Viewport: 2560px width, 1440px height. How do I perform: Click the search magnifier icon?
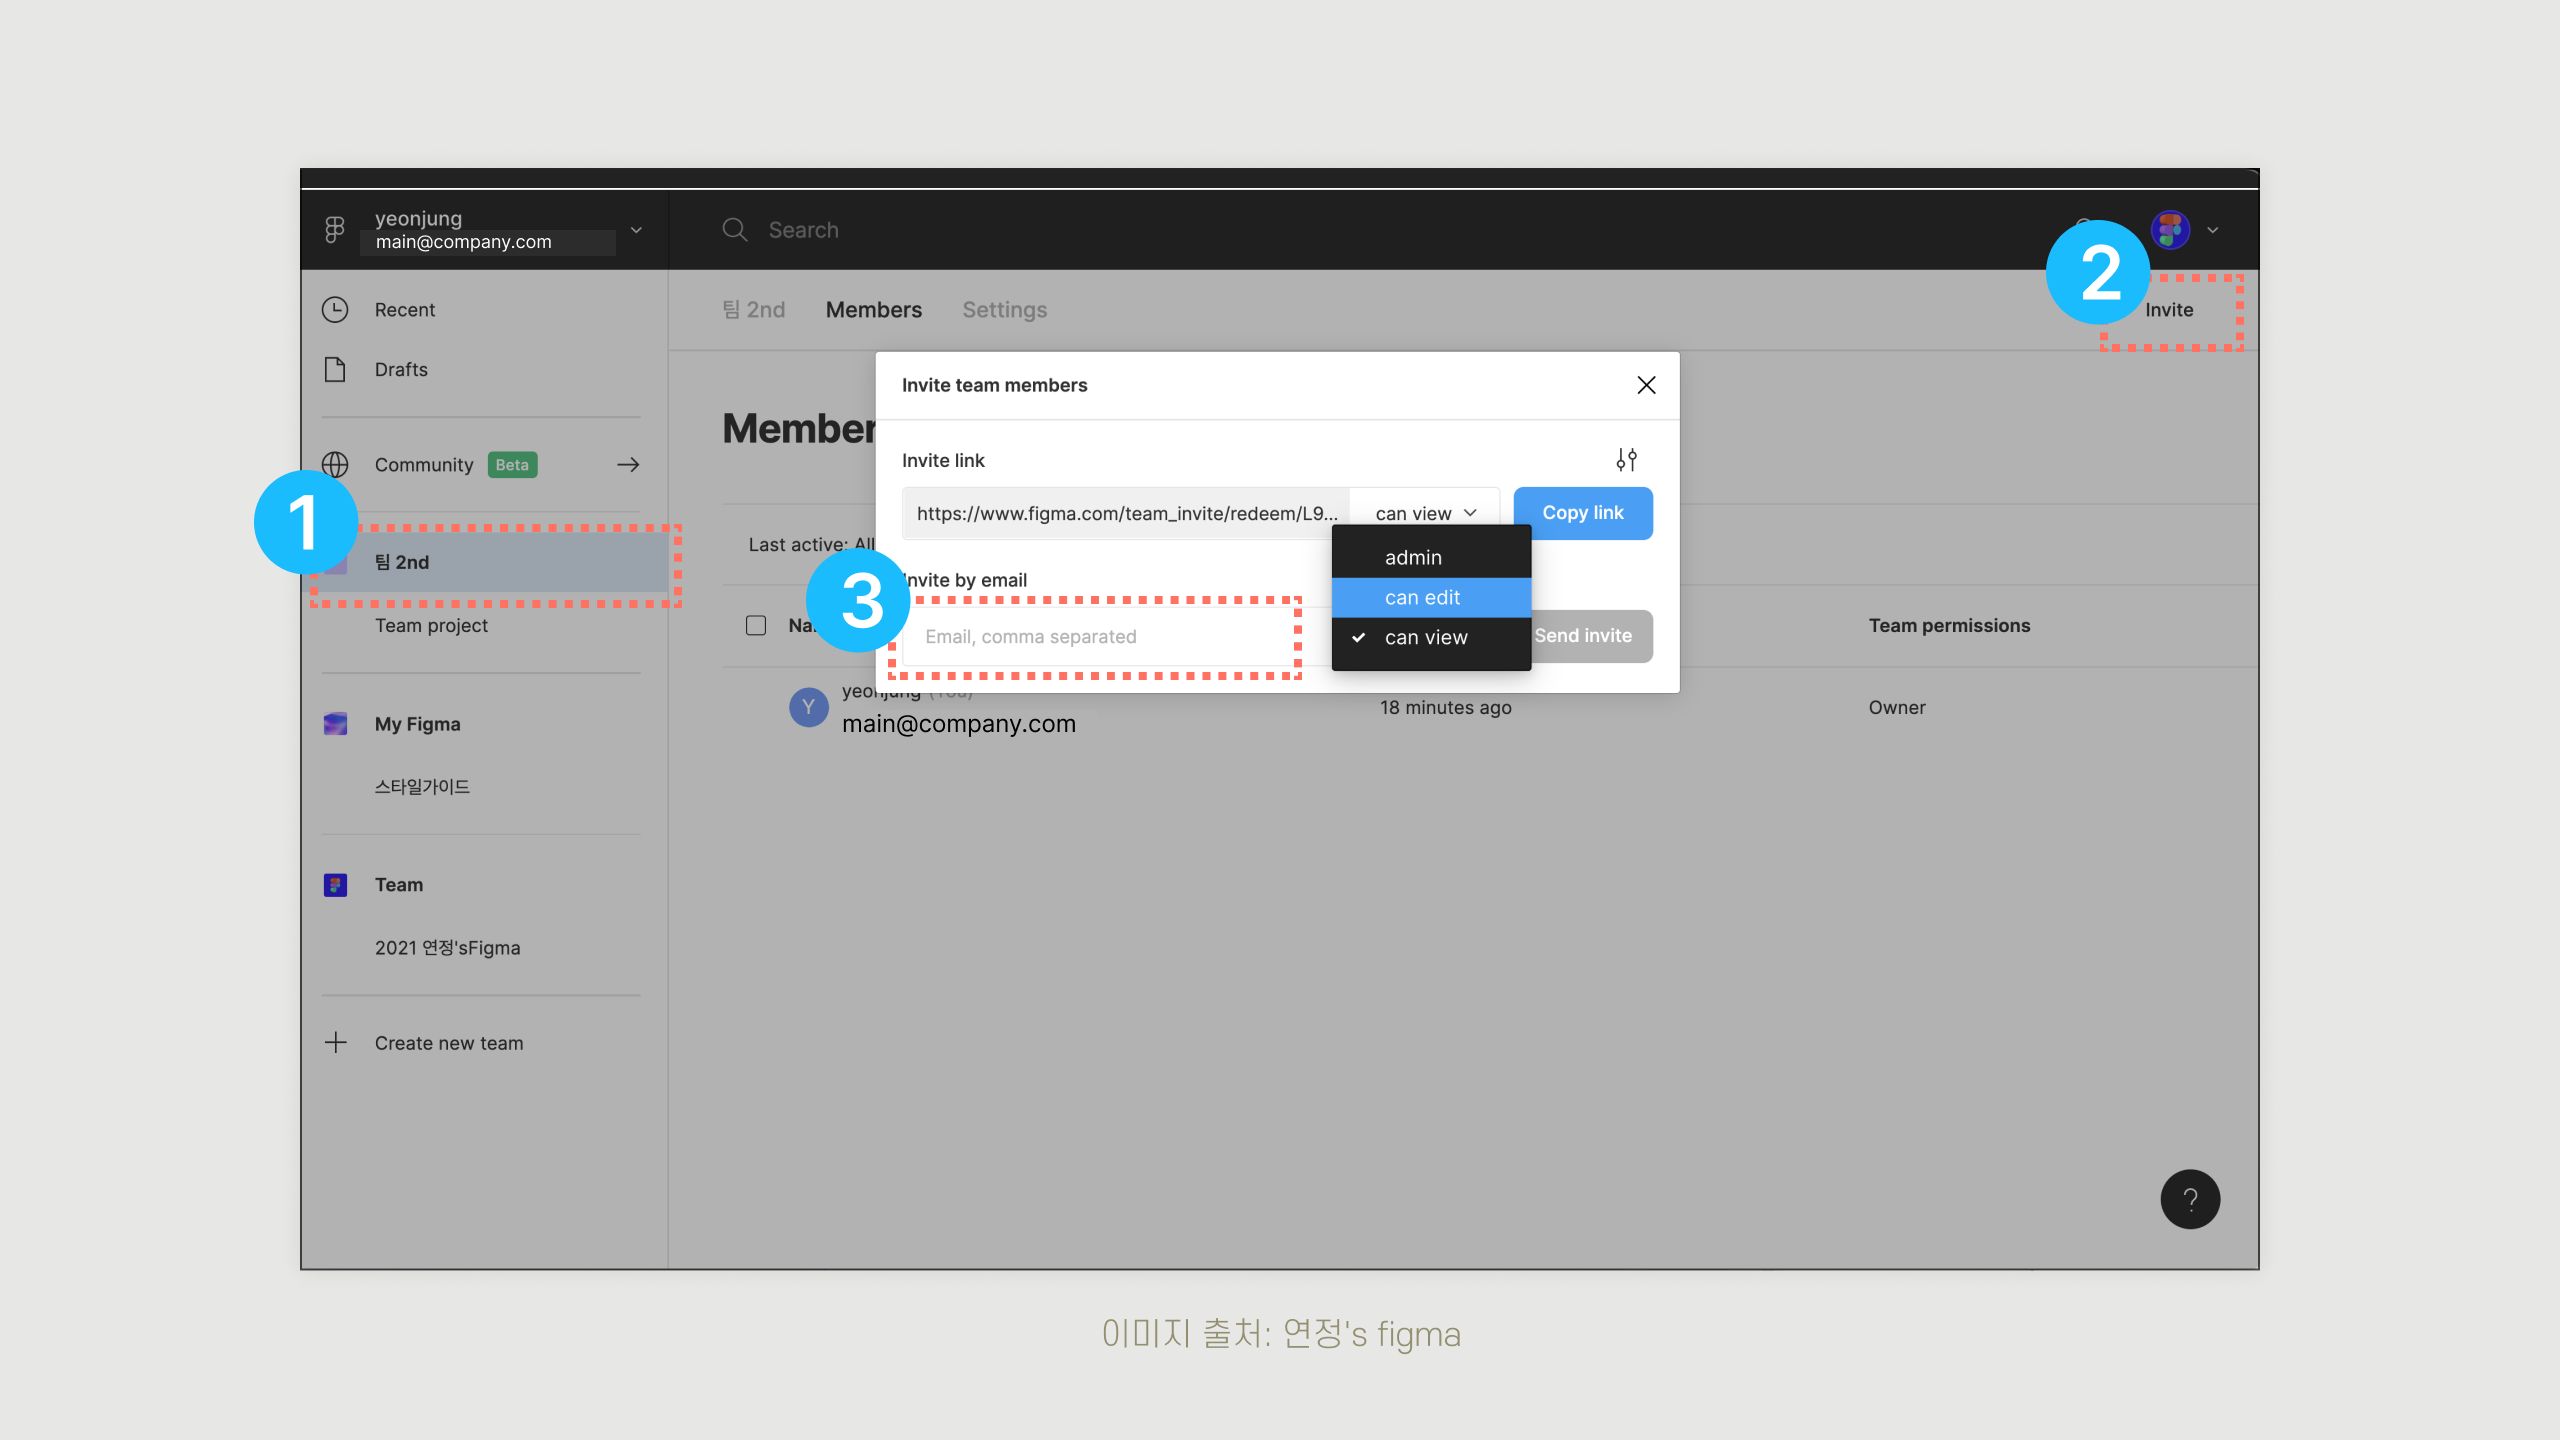coord(735,230)
